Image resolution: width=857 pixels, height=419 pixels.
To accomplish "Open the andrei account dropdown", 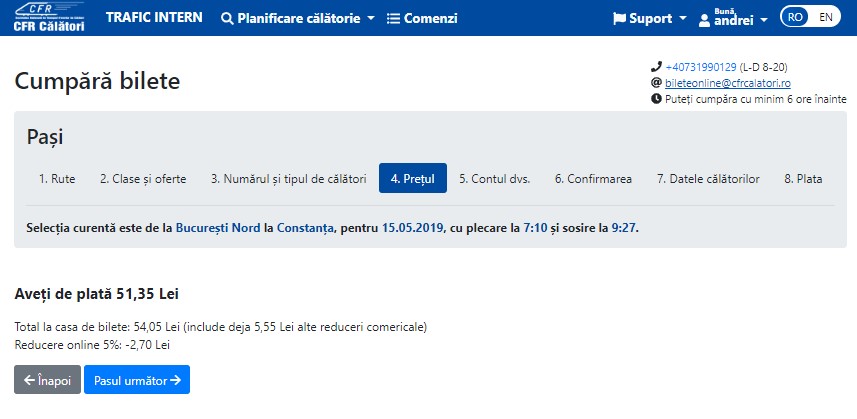I will click(733, 18).
